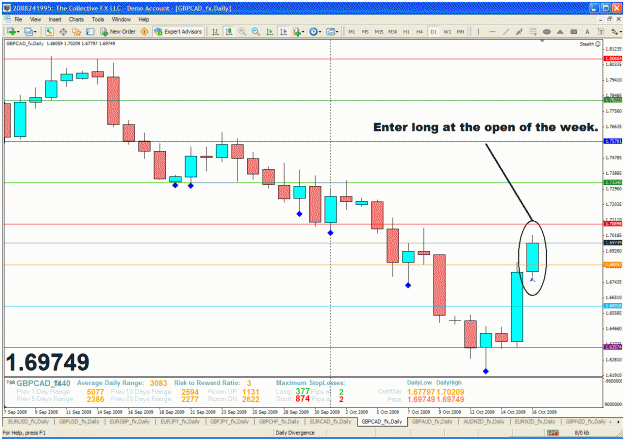Select the vertical line drawing tool
625x439 pixels.
478,31
